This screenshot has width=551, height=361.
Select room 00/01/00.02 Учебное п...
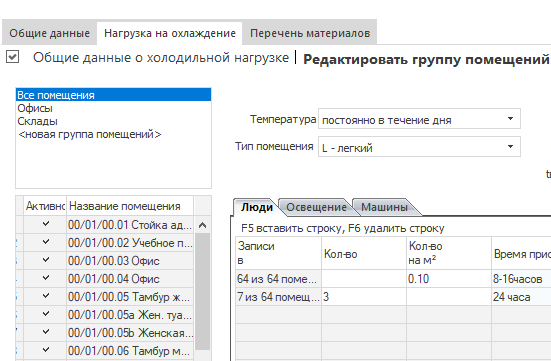pos(130,243)
